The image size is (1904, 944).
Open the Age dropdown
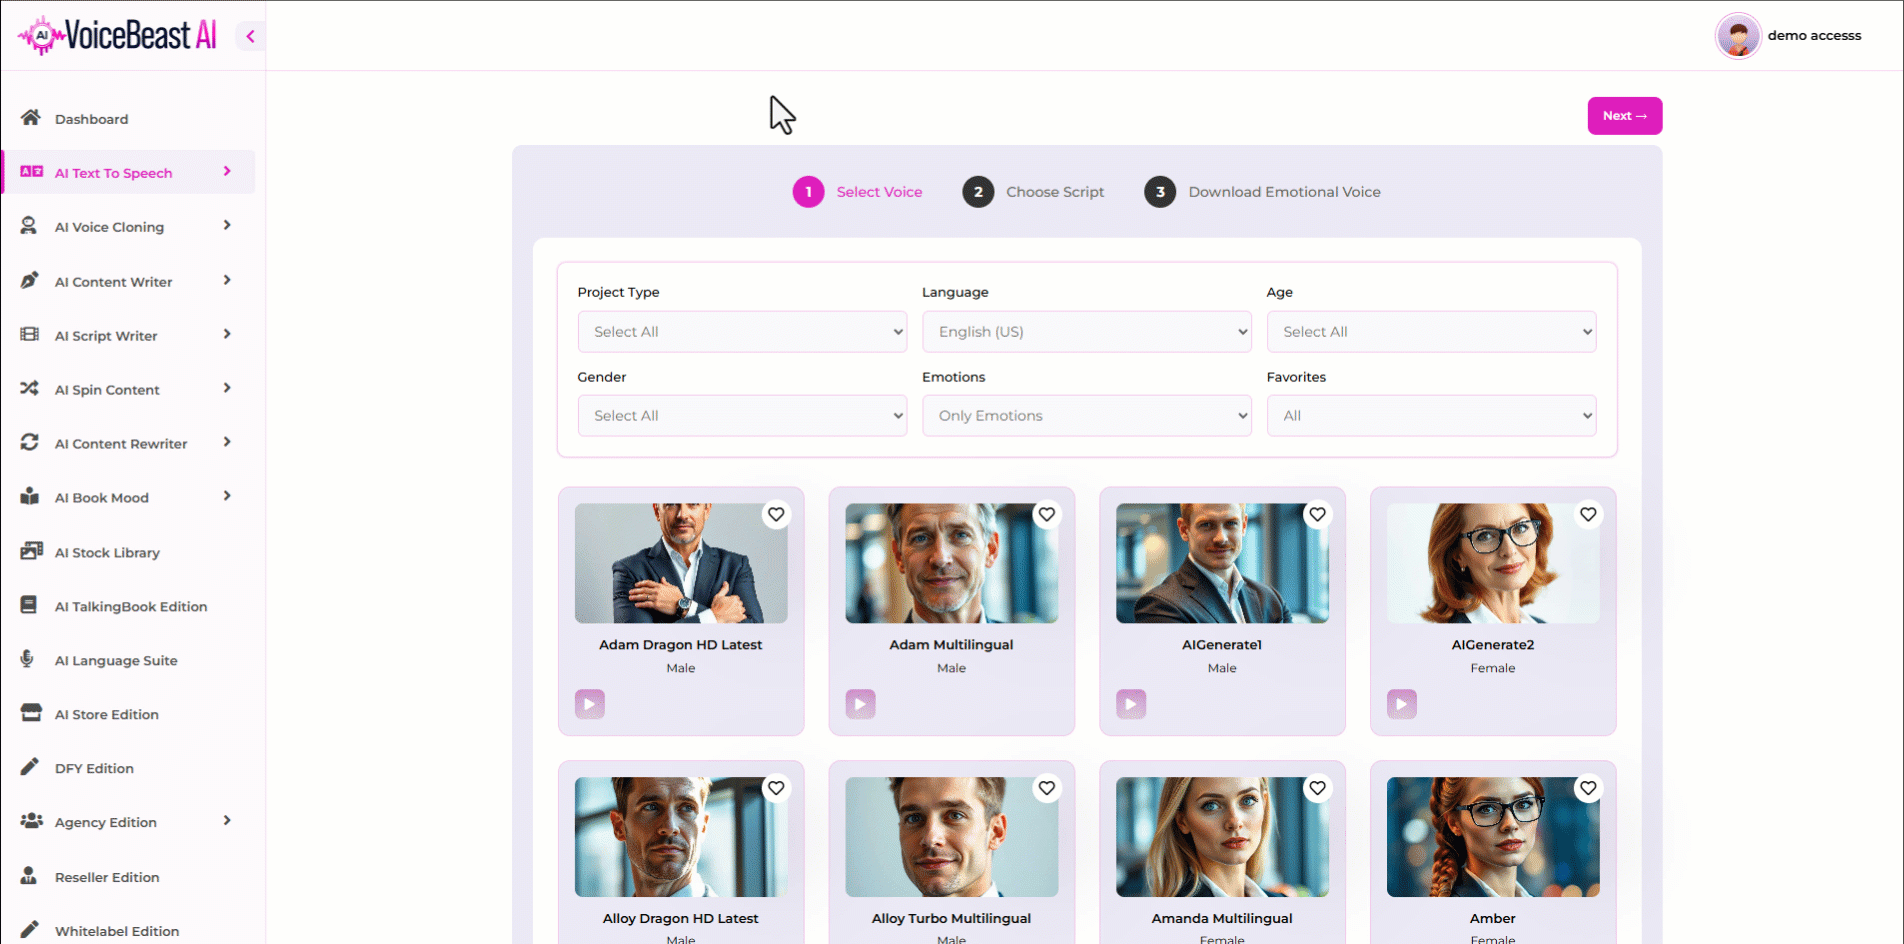point(1431,331)
